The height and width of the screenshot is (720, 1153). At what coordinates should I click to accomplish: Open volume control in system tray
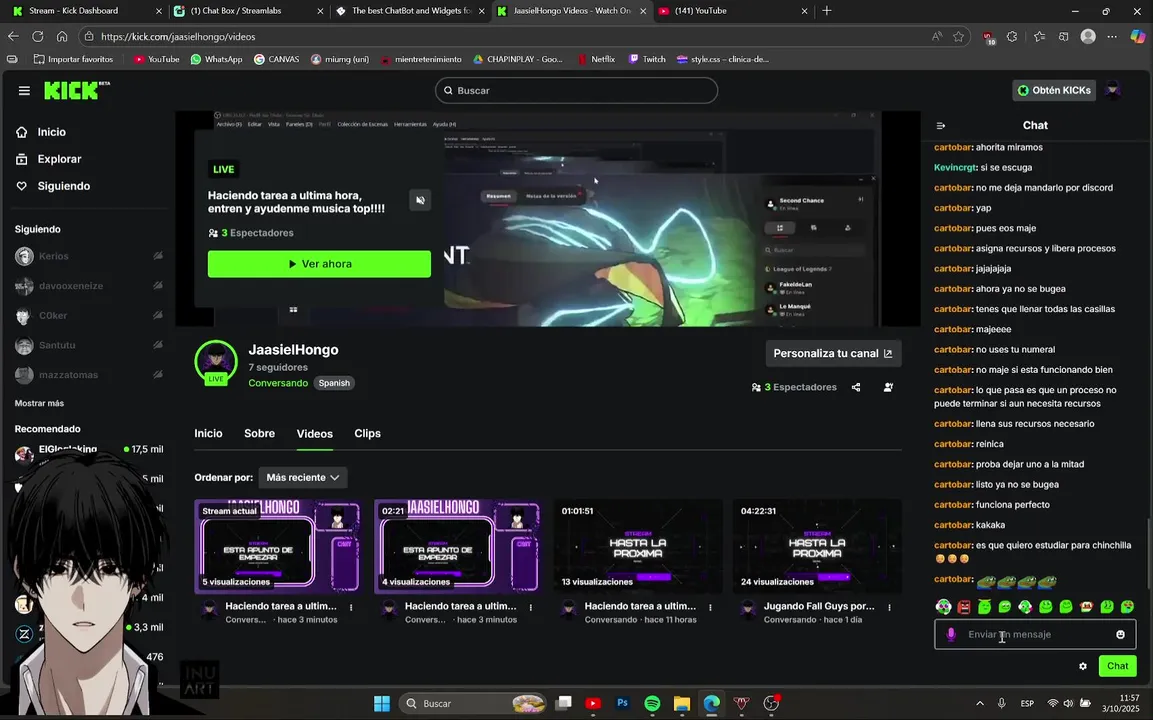1068,704
